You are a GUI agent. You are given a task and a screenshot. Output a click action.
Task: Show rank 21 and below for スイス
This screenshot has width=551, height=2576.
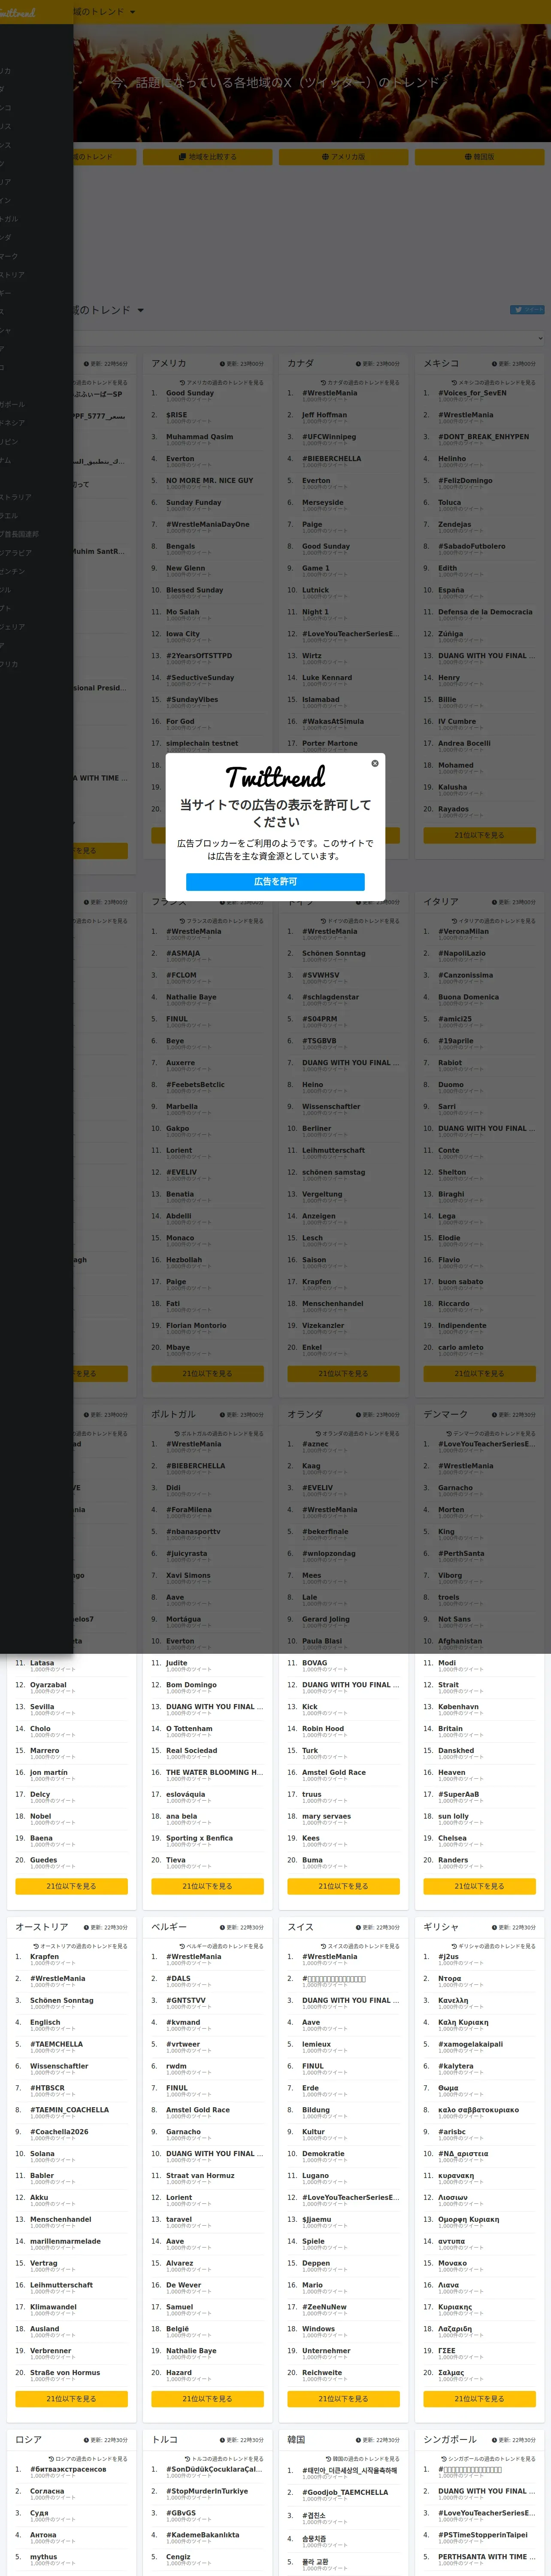click(343, 2398)
